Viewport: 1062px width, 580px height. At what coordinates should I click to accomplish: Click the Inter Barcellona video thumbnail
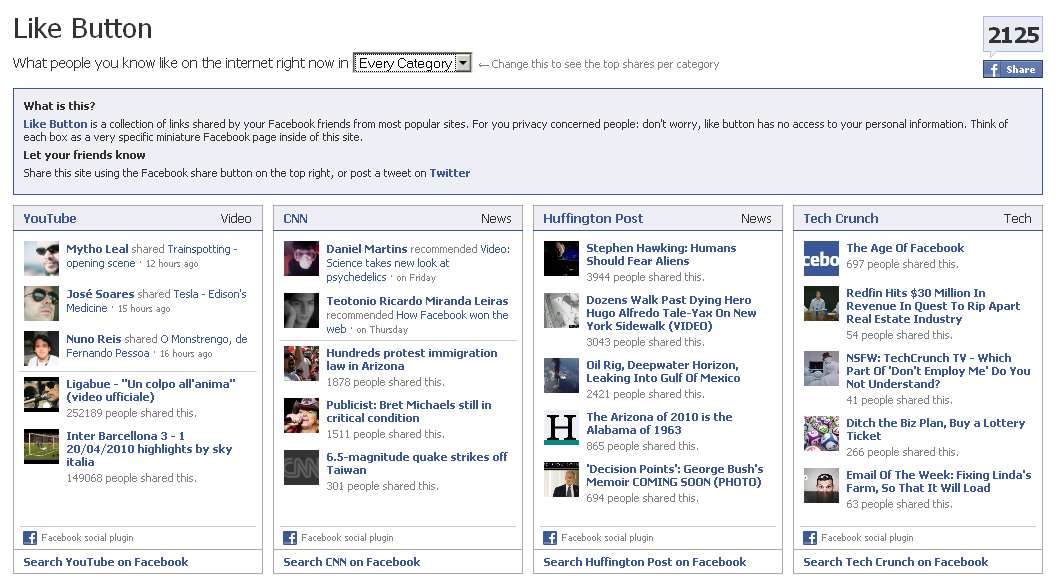tap(41, 446)
